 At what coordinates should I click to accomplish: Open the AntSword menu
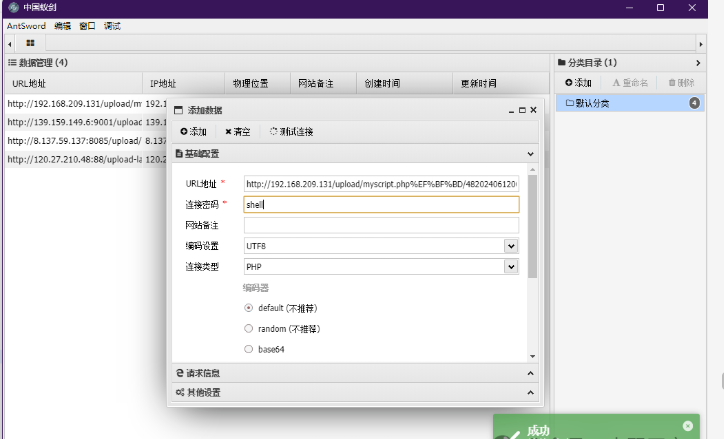coord(26,26)
